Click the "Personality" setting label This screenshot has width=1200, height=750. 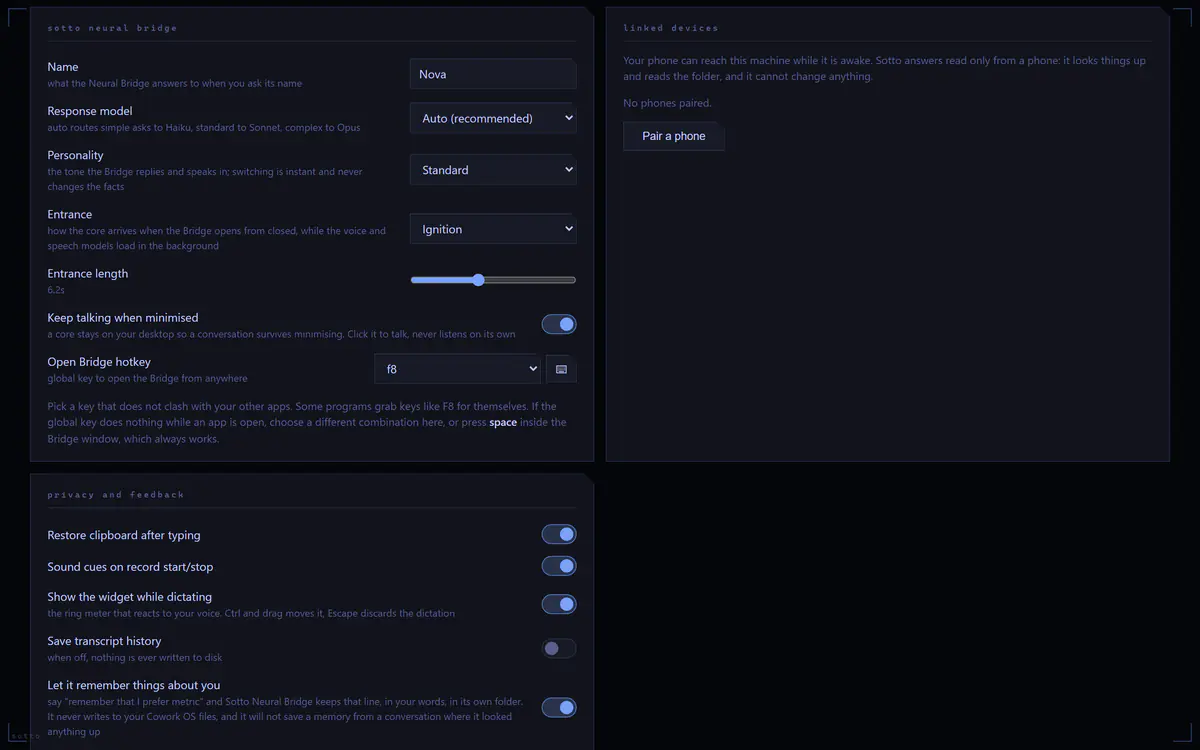[76, 155]
